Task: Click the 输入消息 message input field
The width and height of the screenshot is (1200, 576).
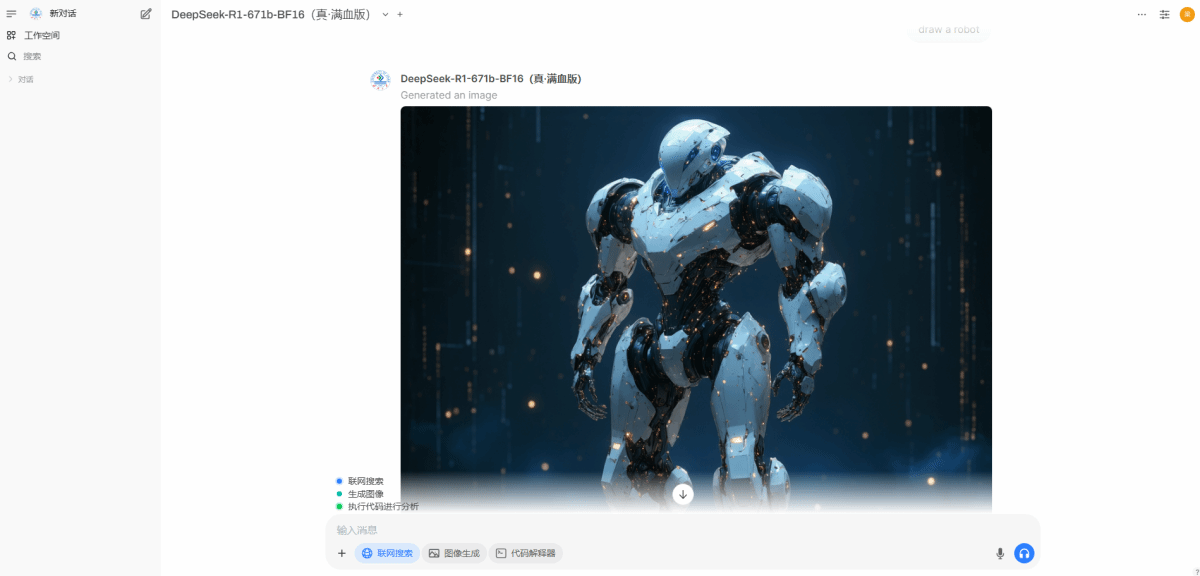Action: point(660,529)
